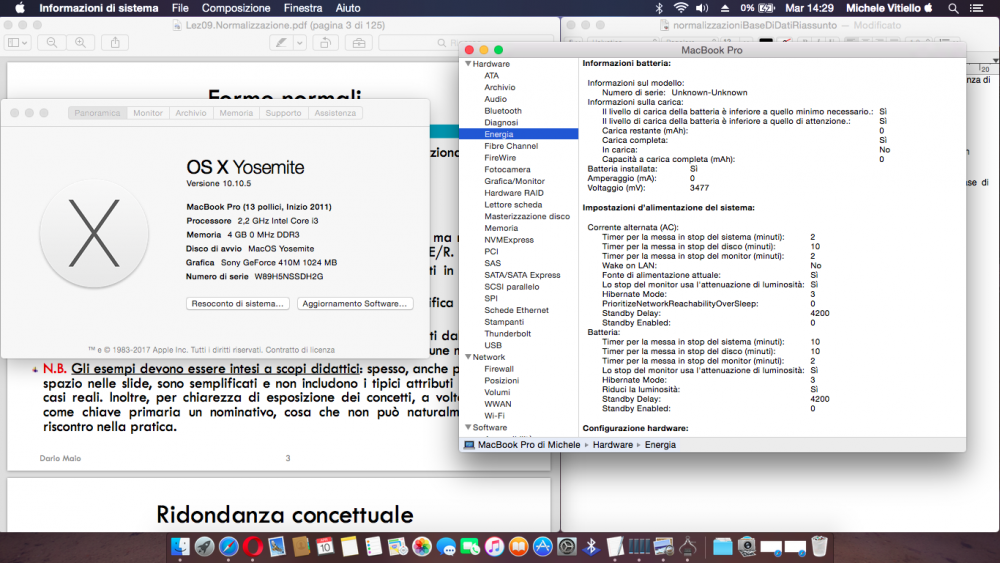Open Photos from the Dock

[422, 546]
